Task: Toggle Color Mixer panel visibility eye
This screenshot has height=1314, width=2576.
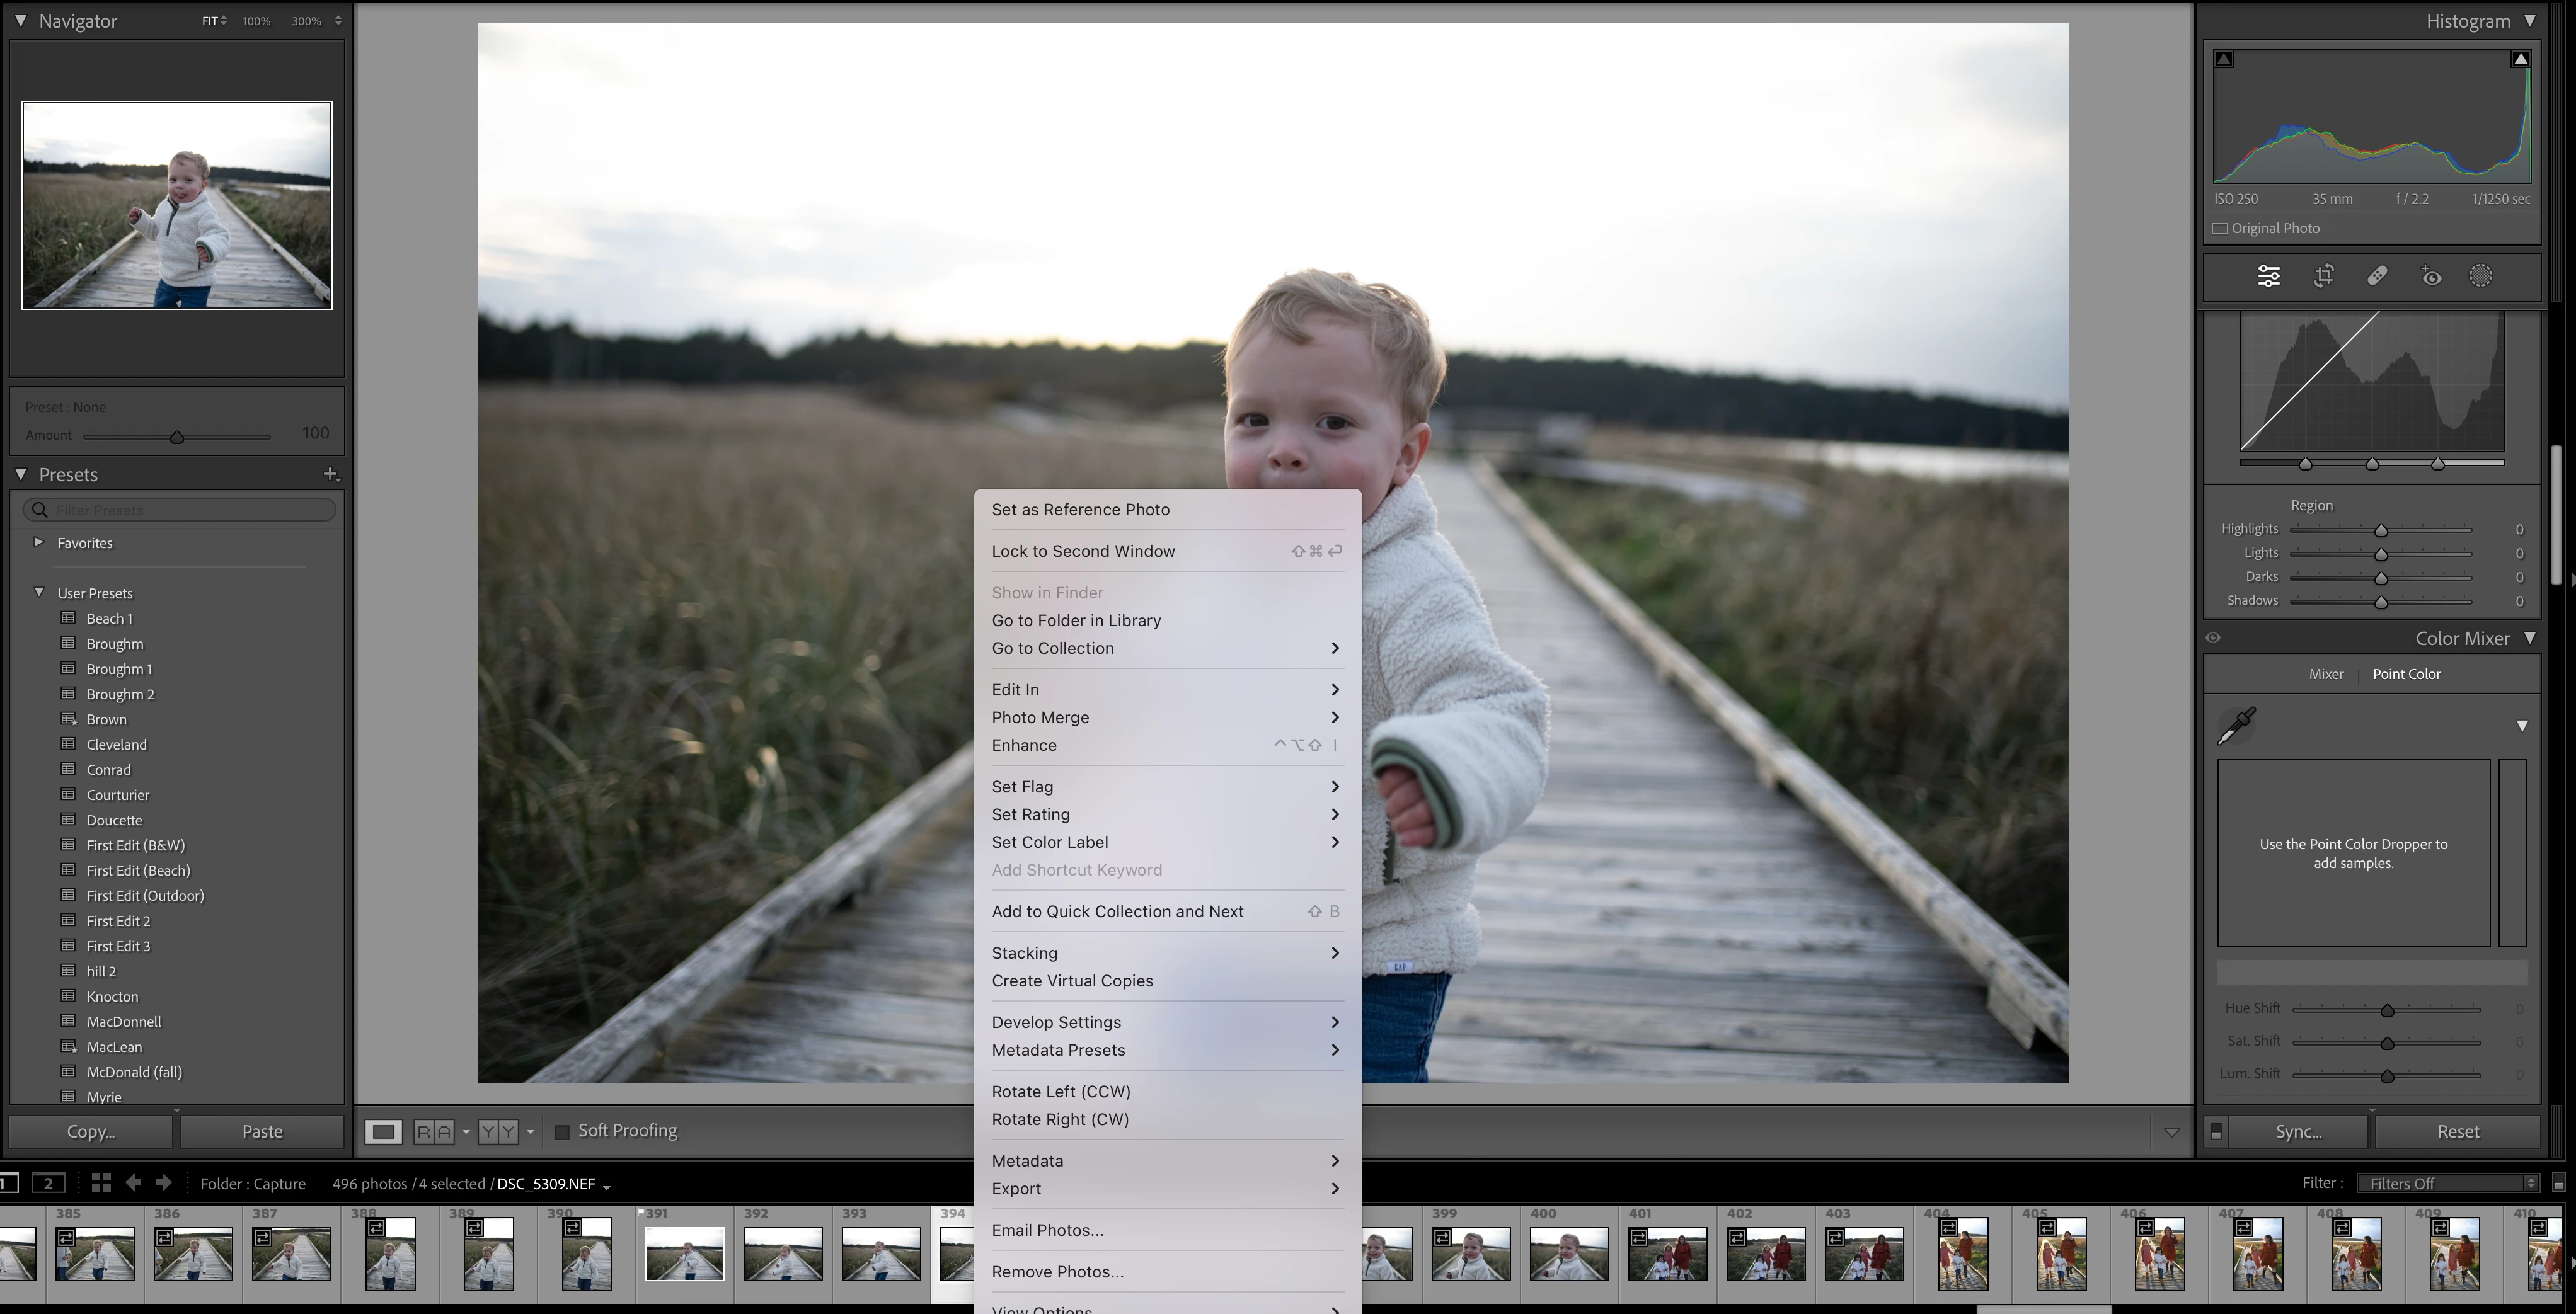Action: 2213,638
